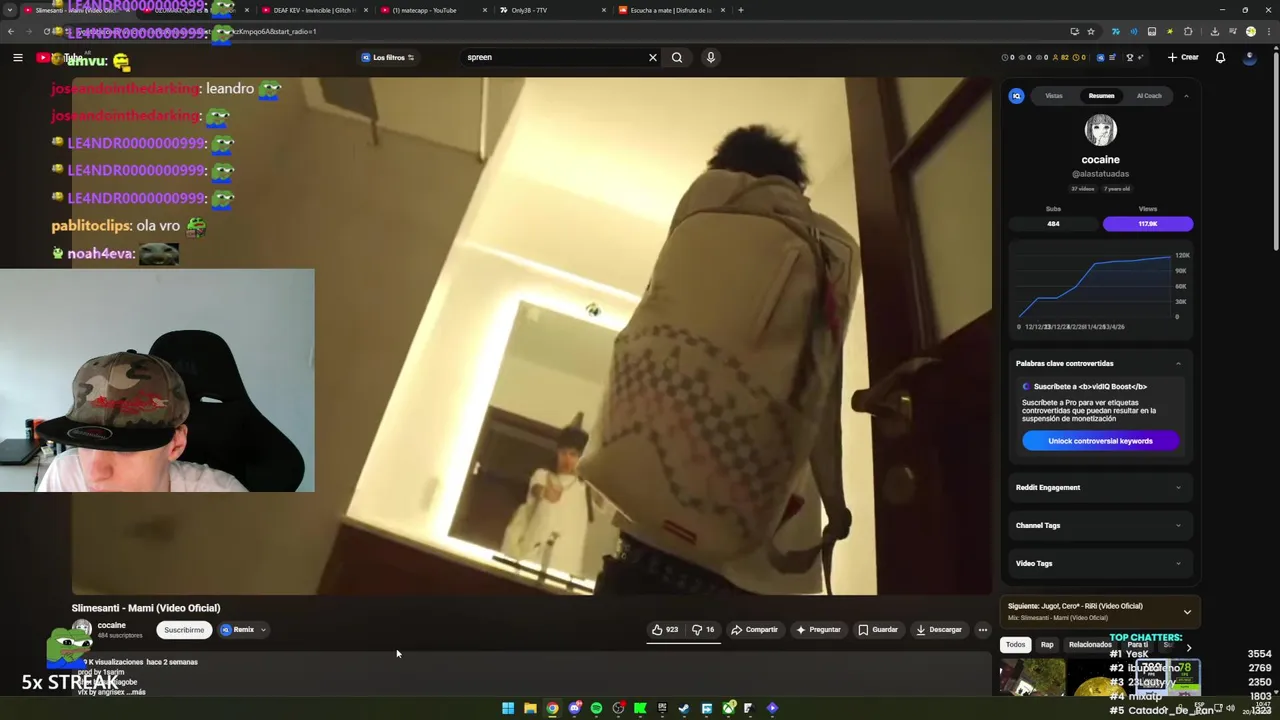
Task: Dislike the video with thumbs down
Action: point(704,630)
